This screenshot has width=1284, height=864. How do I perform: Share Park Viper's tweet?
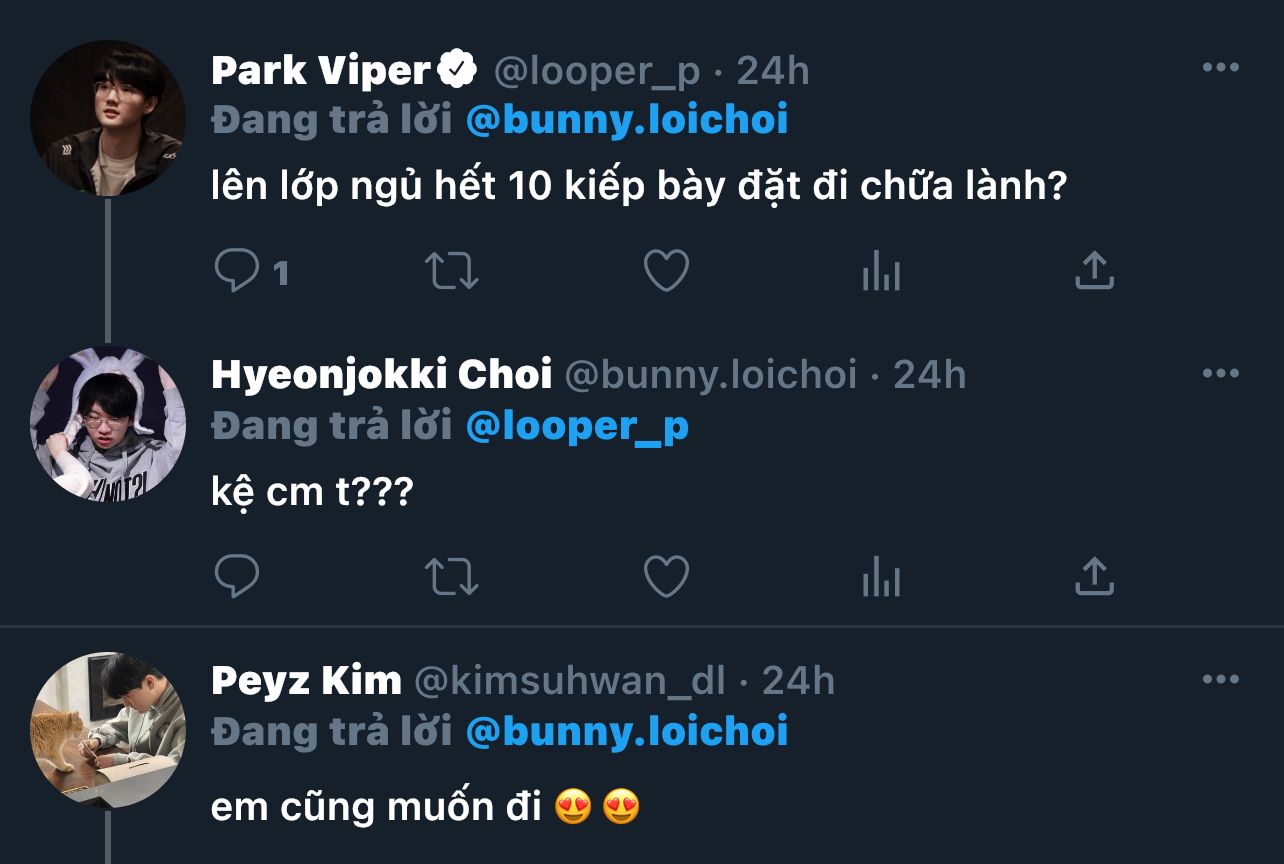point(1094,271)
